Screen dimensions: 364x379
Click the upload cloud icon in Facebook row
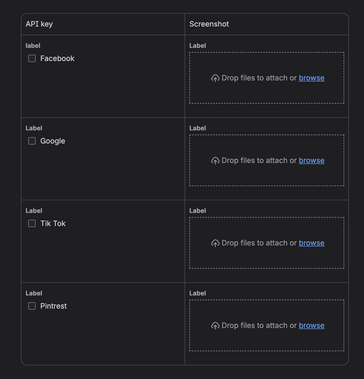click(215, 78)
